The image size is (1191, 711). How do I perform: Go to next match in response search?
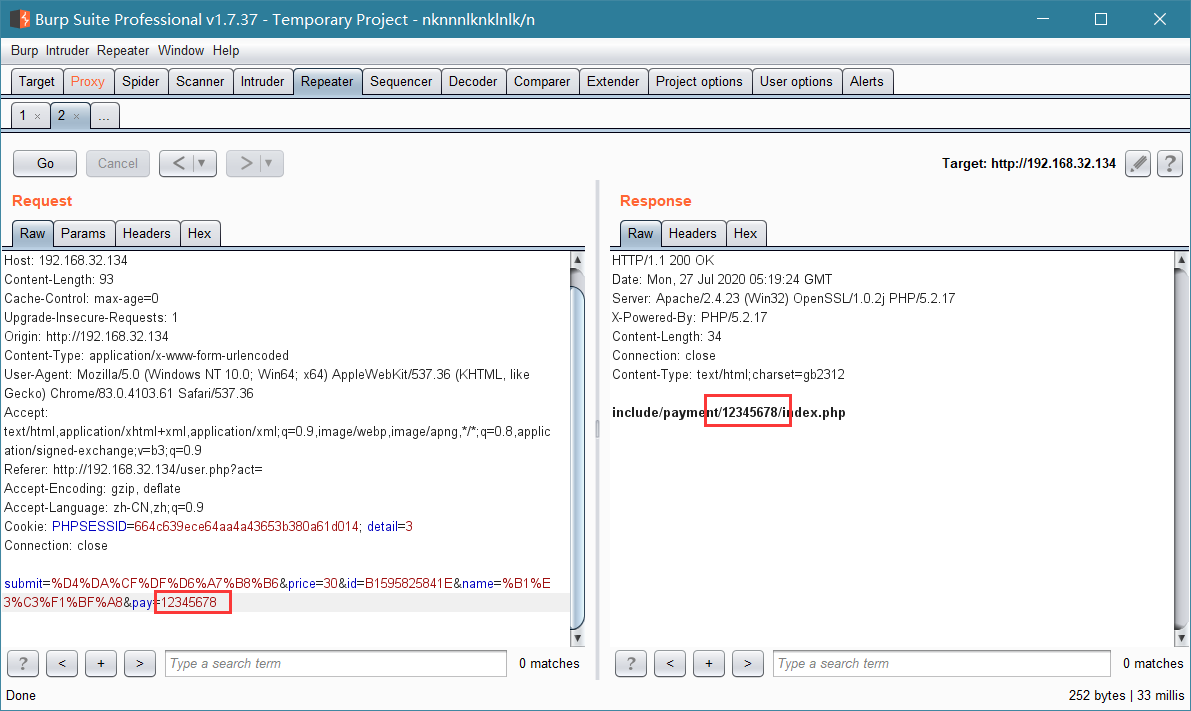[747, 663]
